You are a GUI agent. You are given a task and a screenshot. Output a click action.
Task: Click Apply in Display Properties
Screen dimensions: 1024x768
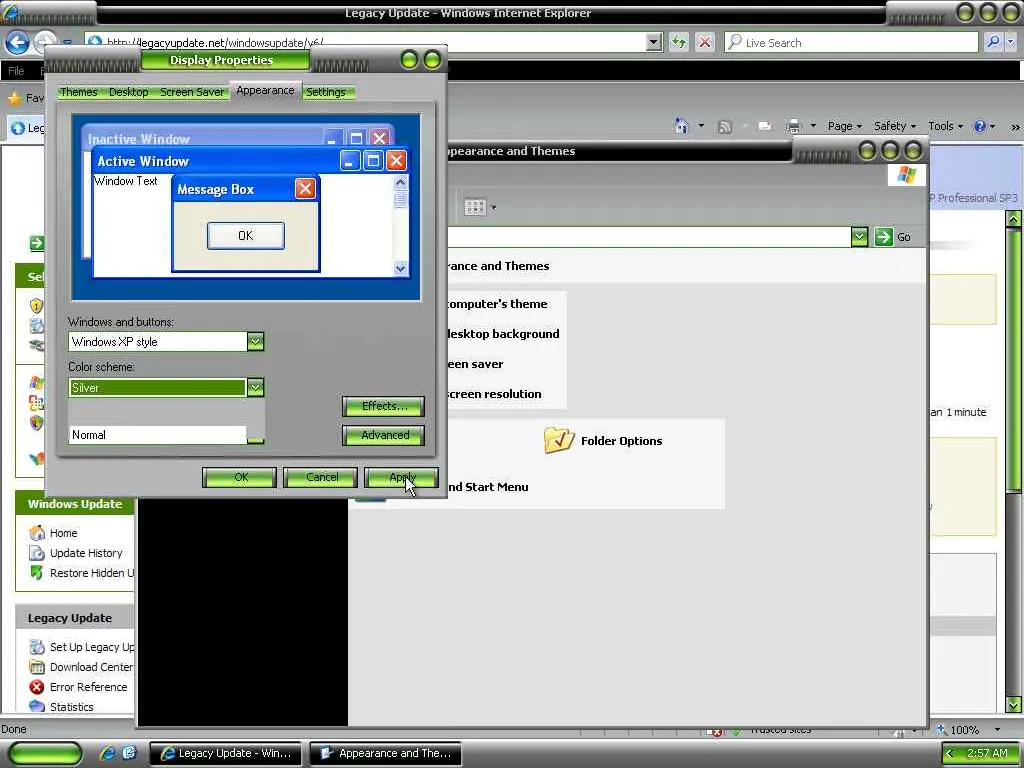click(402, 477)
